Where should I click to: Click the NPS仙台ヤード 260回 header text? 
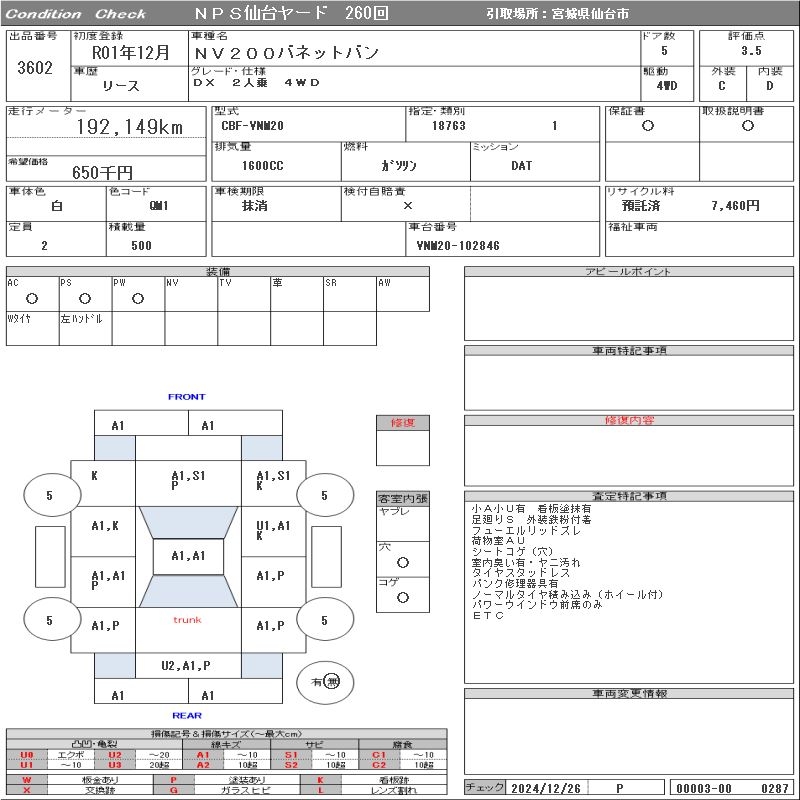pos(291,13)
